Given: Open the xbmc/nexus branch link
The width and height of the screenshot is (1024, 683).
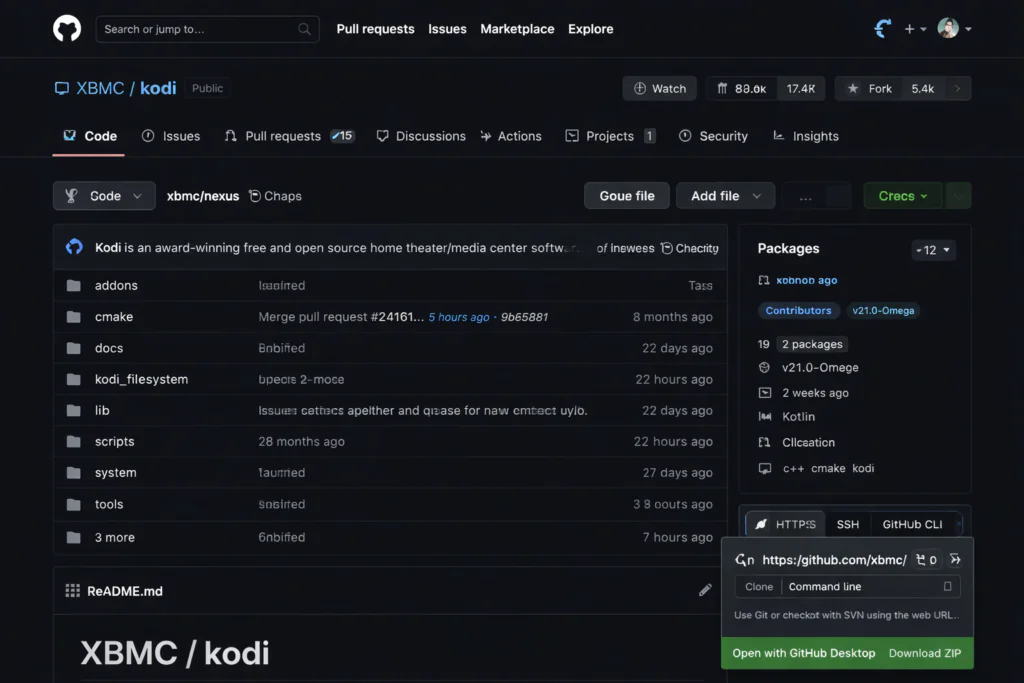Looking at the screenshot, I should pyautogui.click(x=202, y=196).
